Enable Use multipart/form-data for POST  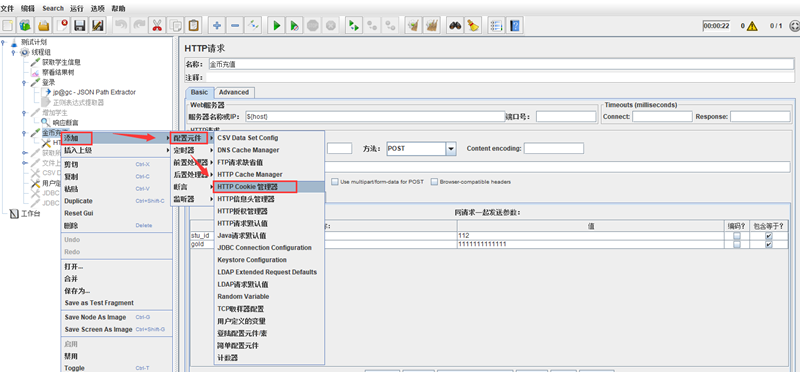pos(335,182)
